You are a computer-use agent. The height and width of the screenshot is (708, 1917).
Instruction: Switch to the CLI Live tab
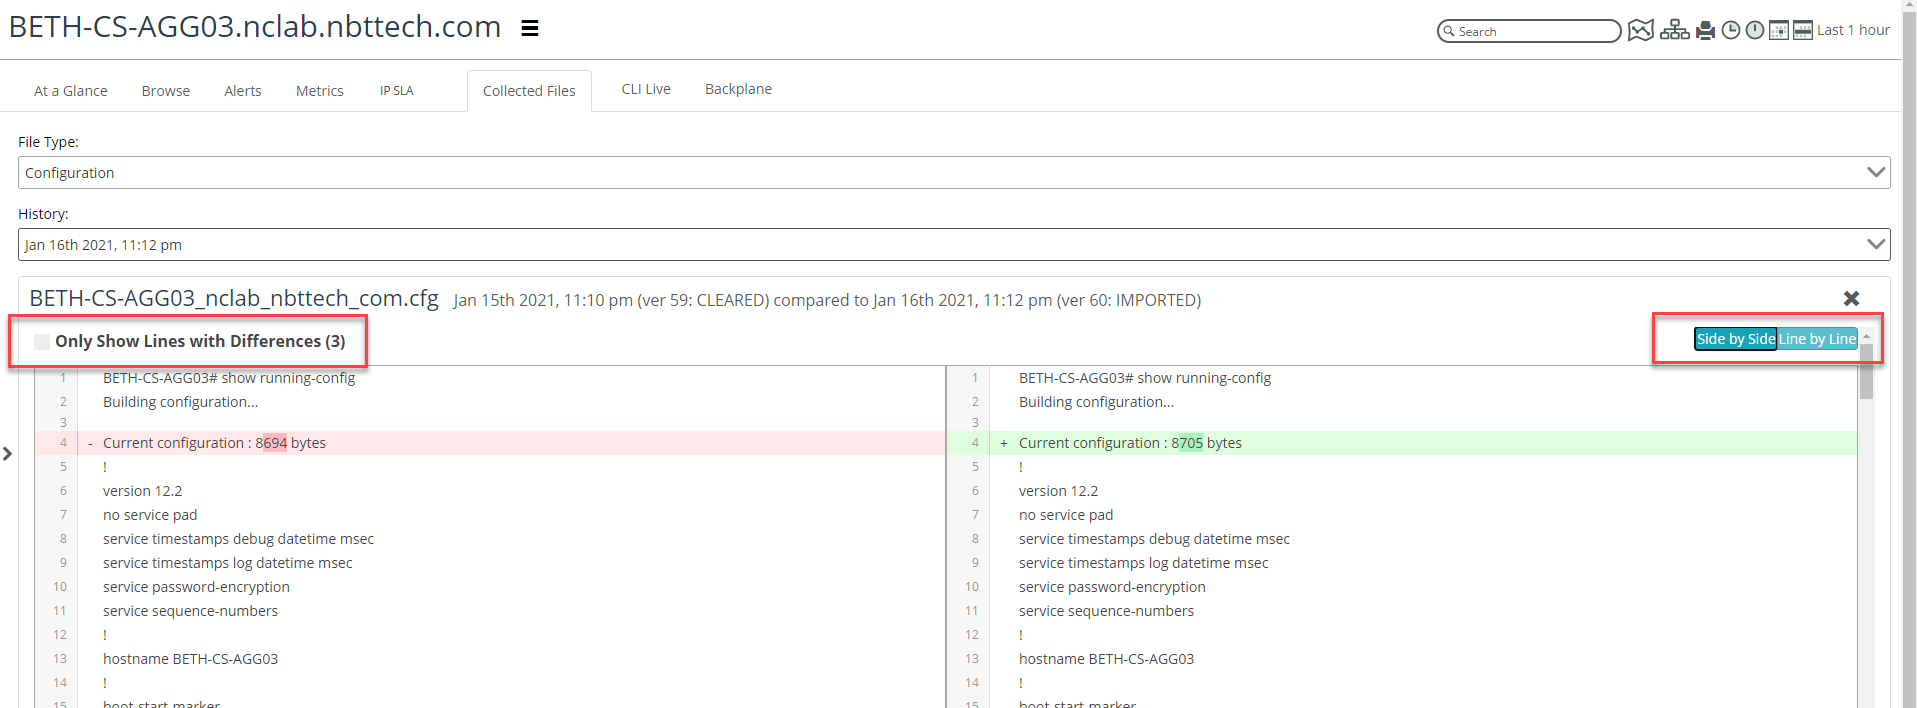(646, 89)
